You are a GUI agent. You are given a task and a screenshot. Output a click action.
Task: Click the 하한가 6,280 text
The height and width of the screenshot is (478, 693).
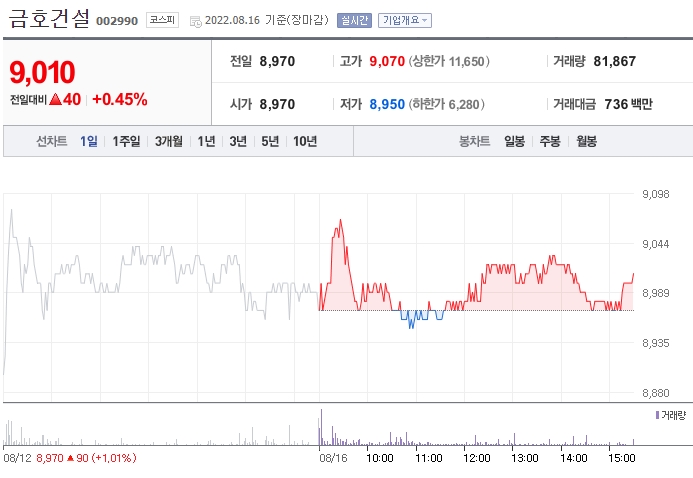click(x=446, y=104)
